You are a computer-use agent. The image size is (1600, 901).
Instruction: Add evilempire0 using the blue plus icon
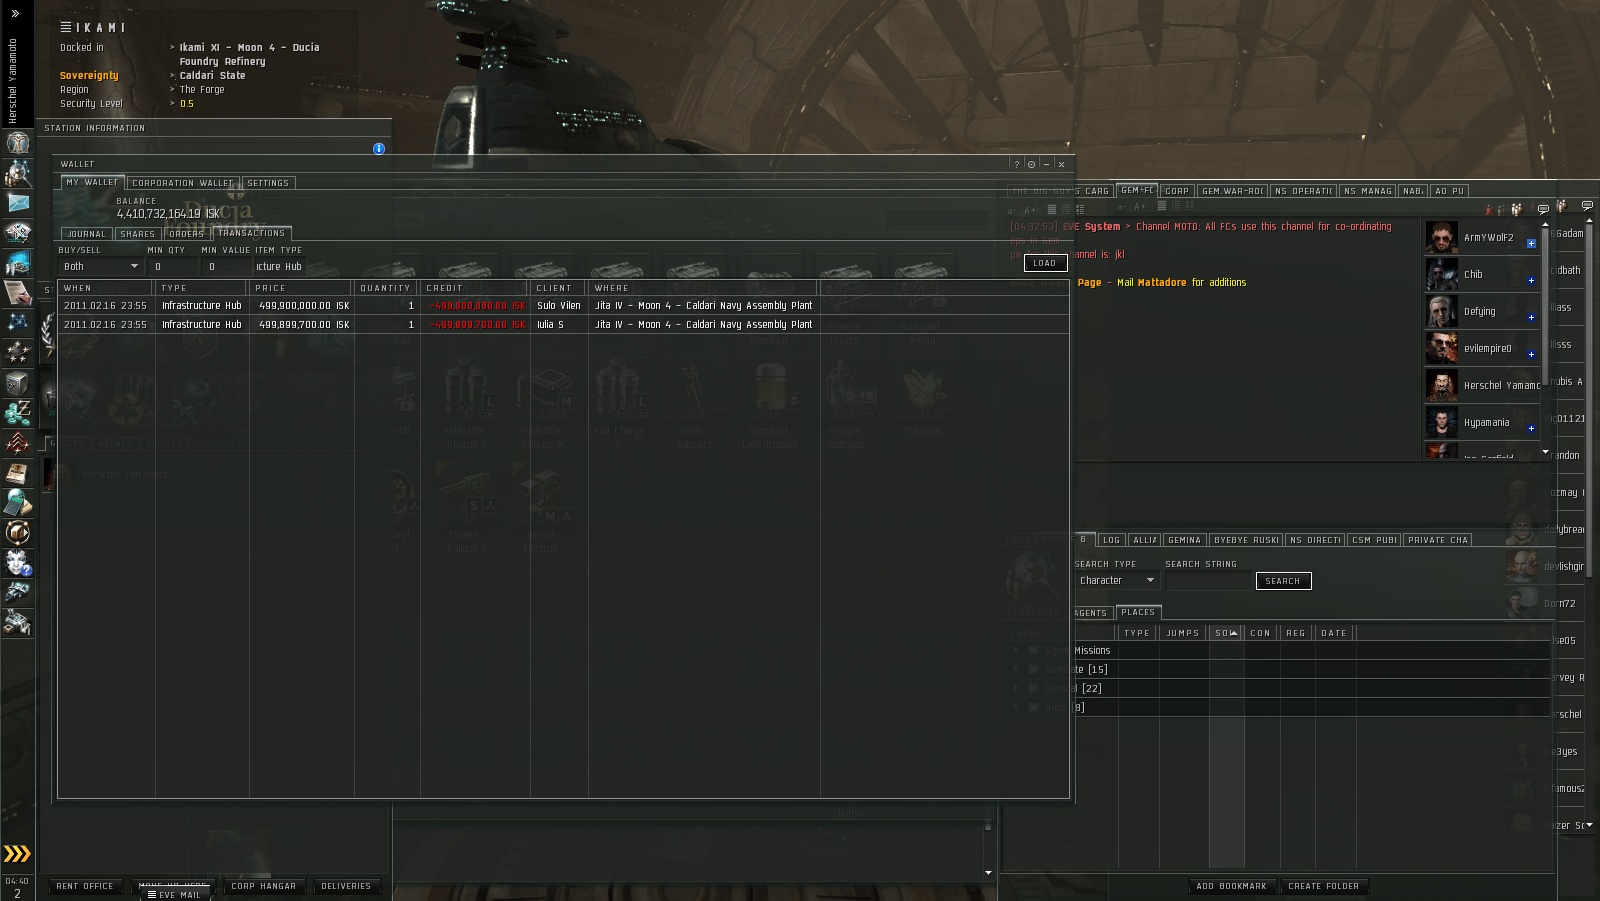tap(1531, 354)
